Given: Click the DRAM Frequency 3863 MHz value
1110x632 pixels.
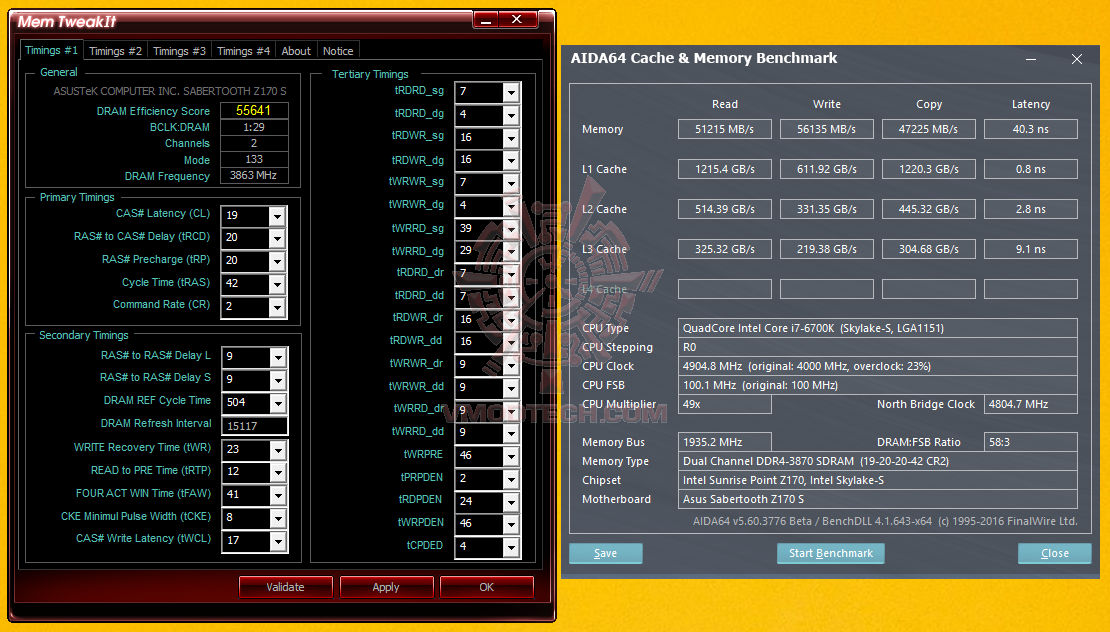Looking at the screenshot, I should click(x=254, y=176).
